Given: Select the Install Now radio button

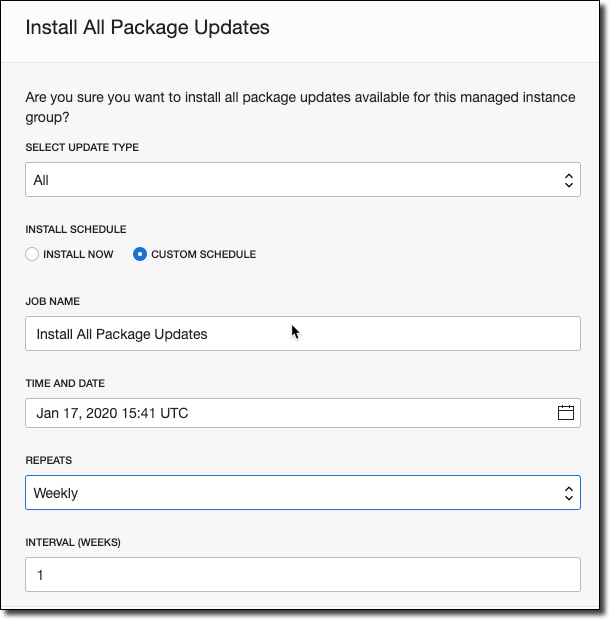Looking at the screenshot, I should coord(33,254).
